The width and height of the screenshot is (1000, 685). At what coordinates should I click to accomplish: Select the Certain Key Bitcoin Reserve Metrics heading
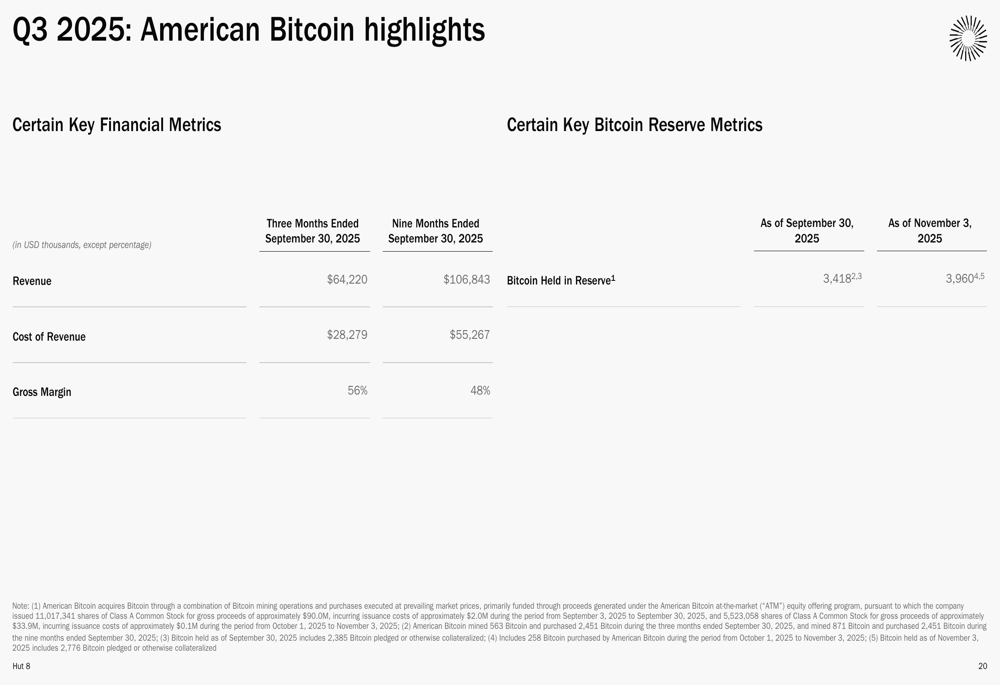[x=634, y=125]
